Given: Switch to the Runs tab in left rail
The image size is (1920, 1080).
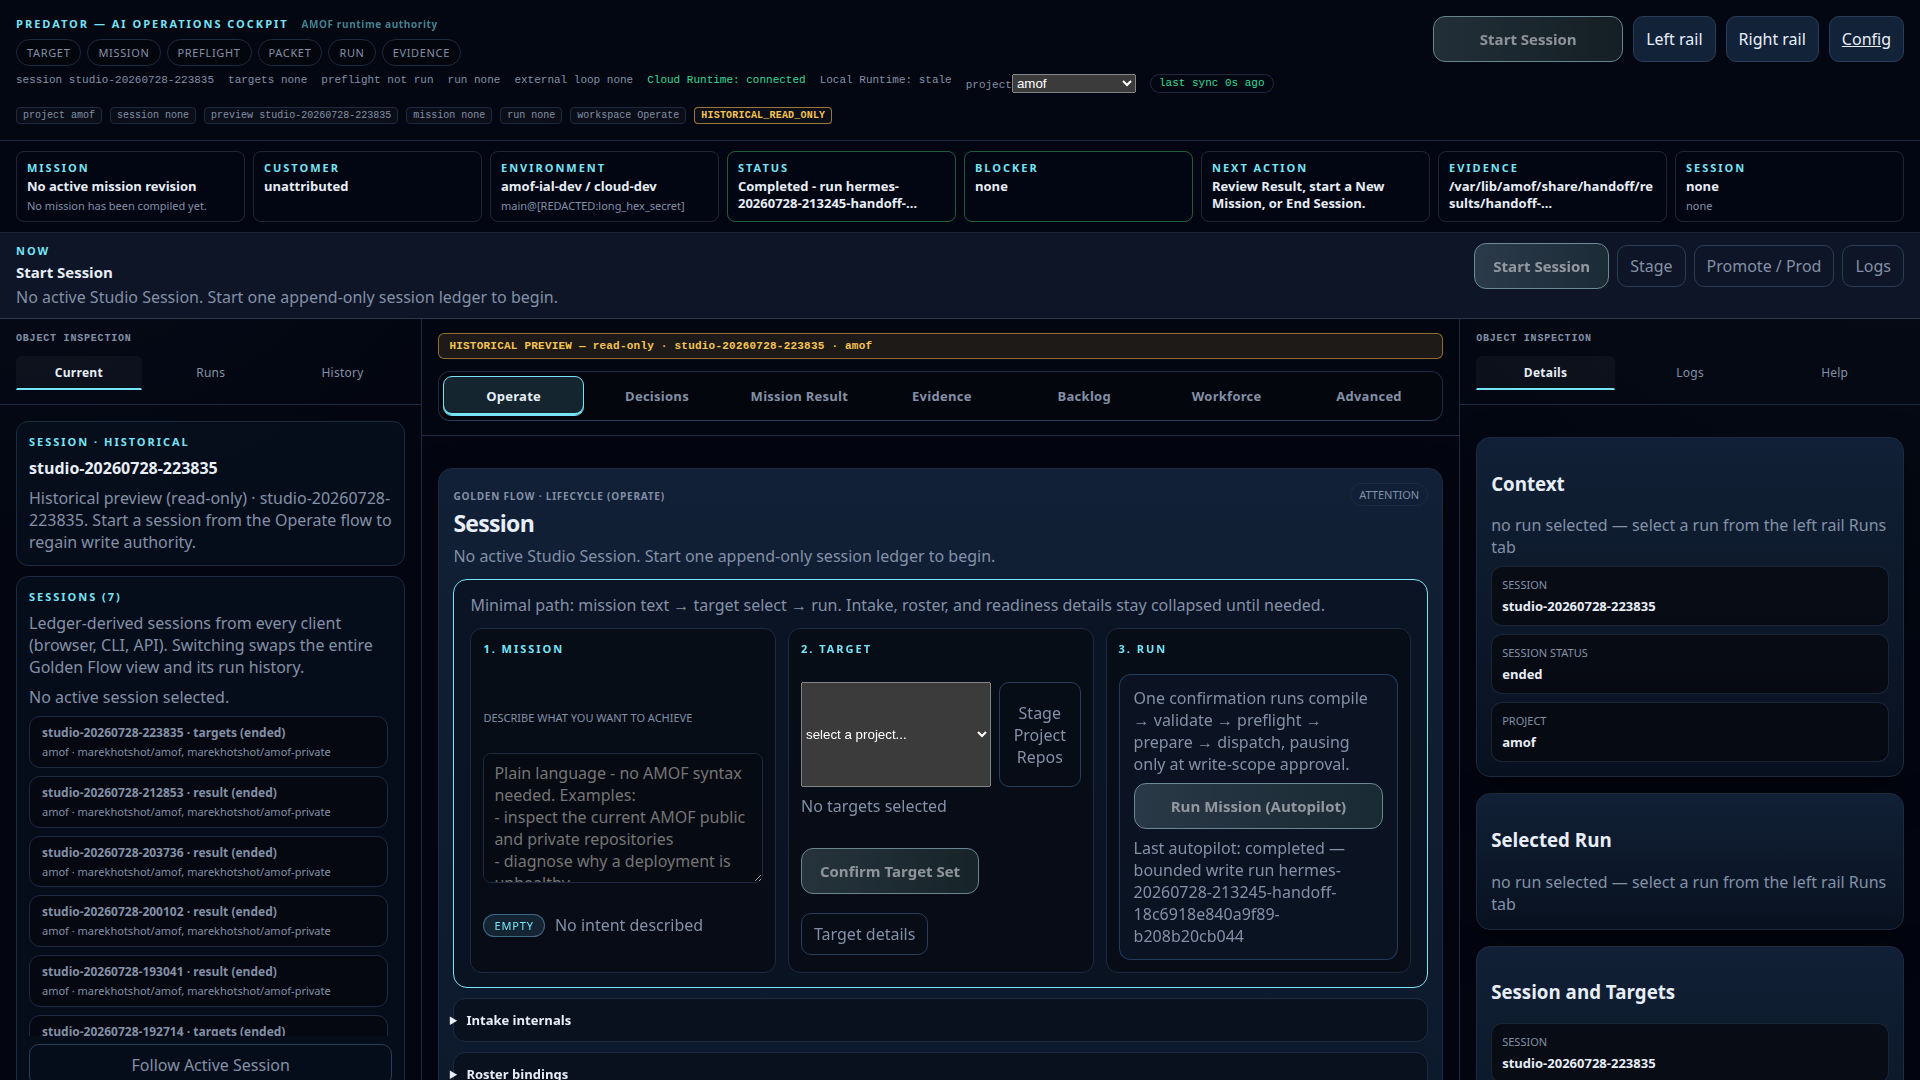Looking at the screenshot, I should point(210,372).
